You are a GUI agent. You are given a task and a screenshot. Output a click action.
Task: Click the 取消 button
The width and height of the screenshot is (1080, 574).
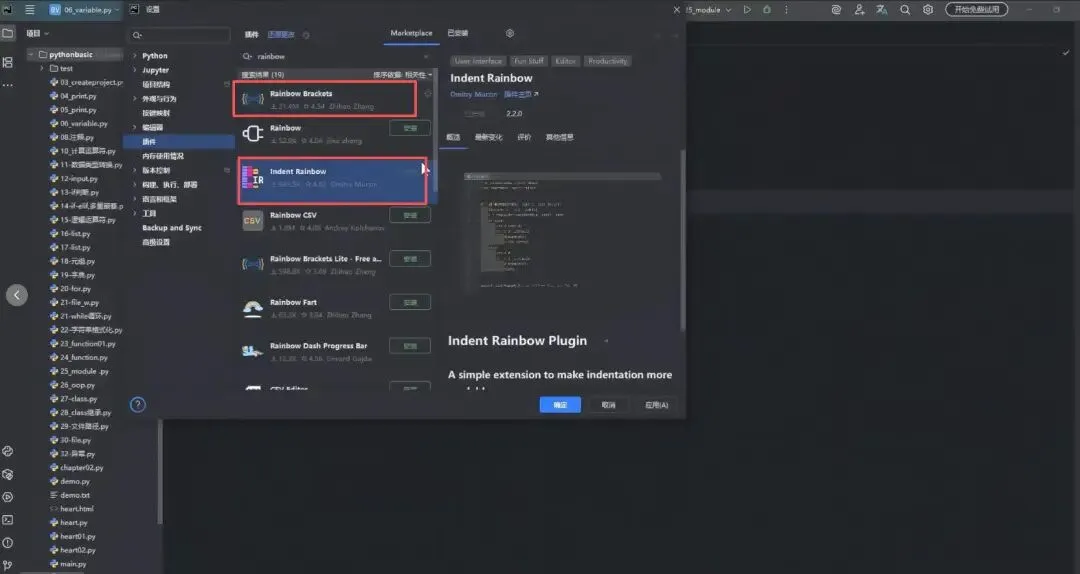[x=608, y=404]
